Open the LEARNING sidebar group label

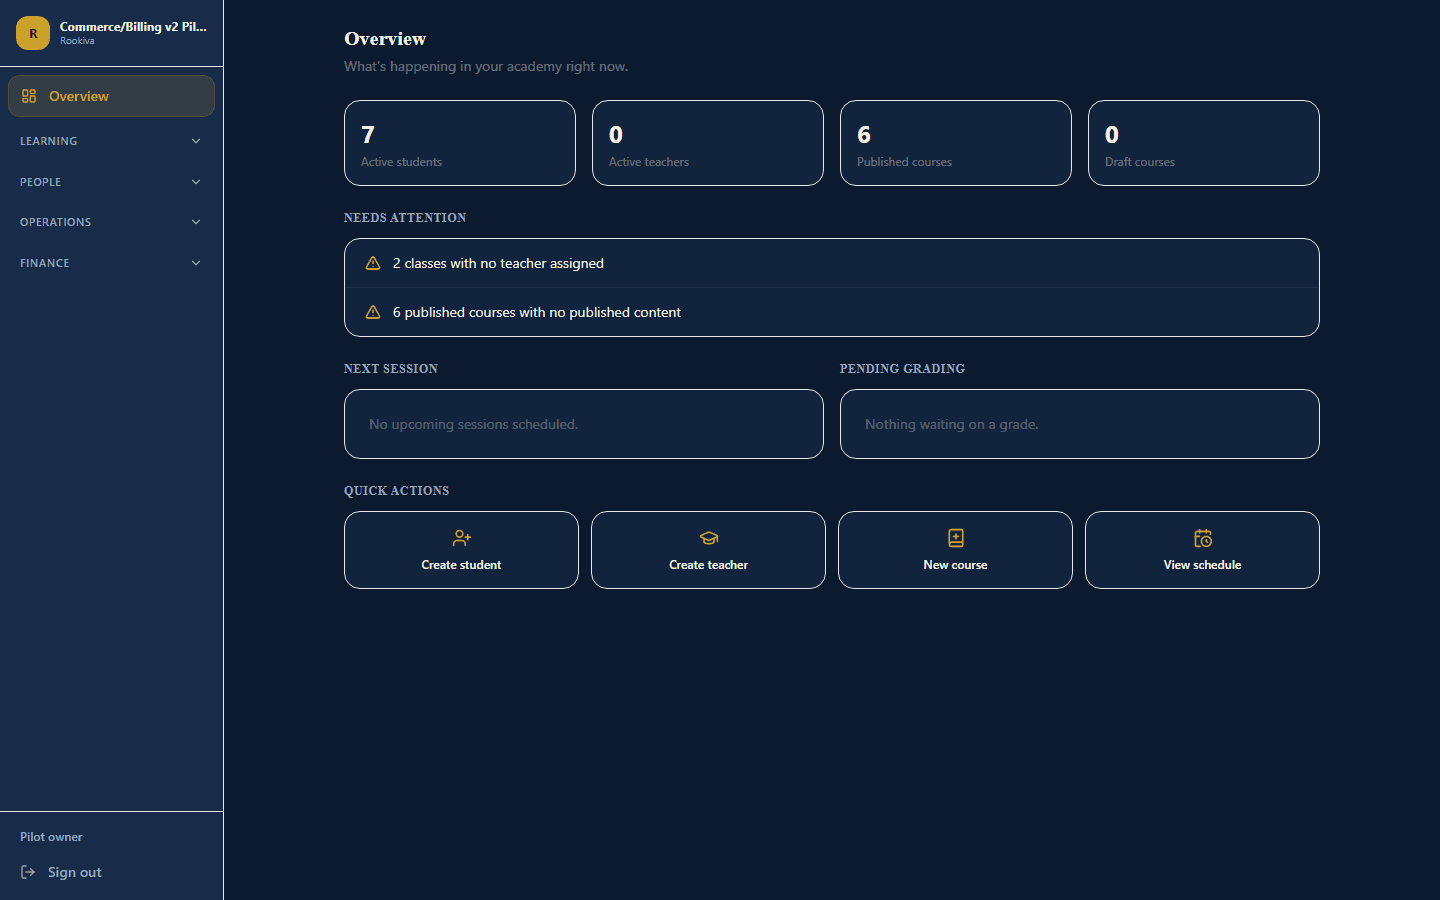48,141
